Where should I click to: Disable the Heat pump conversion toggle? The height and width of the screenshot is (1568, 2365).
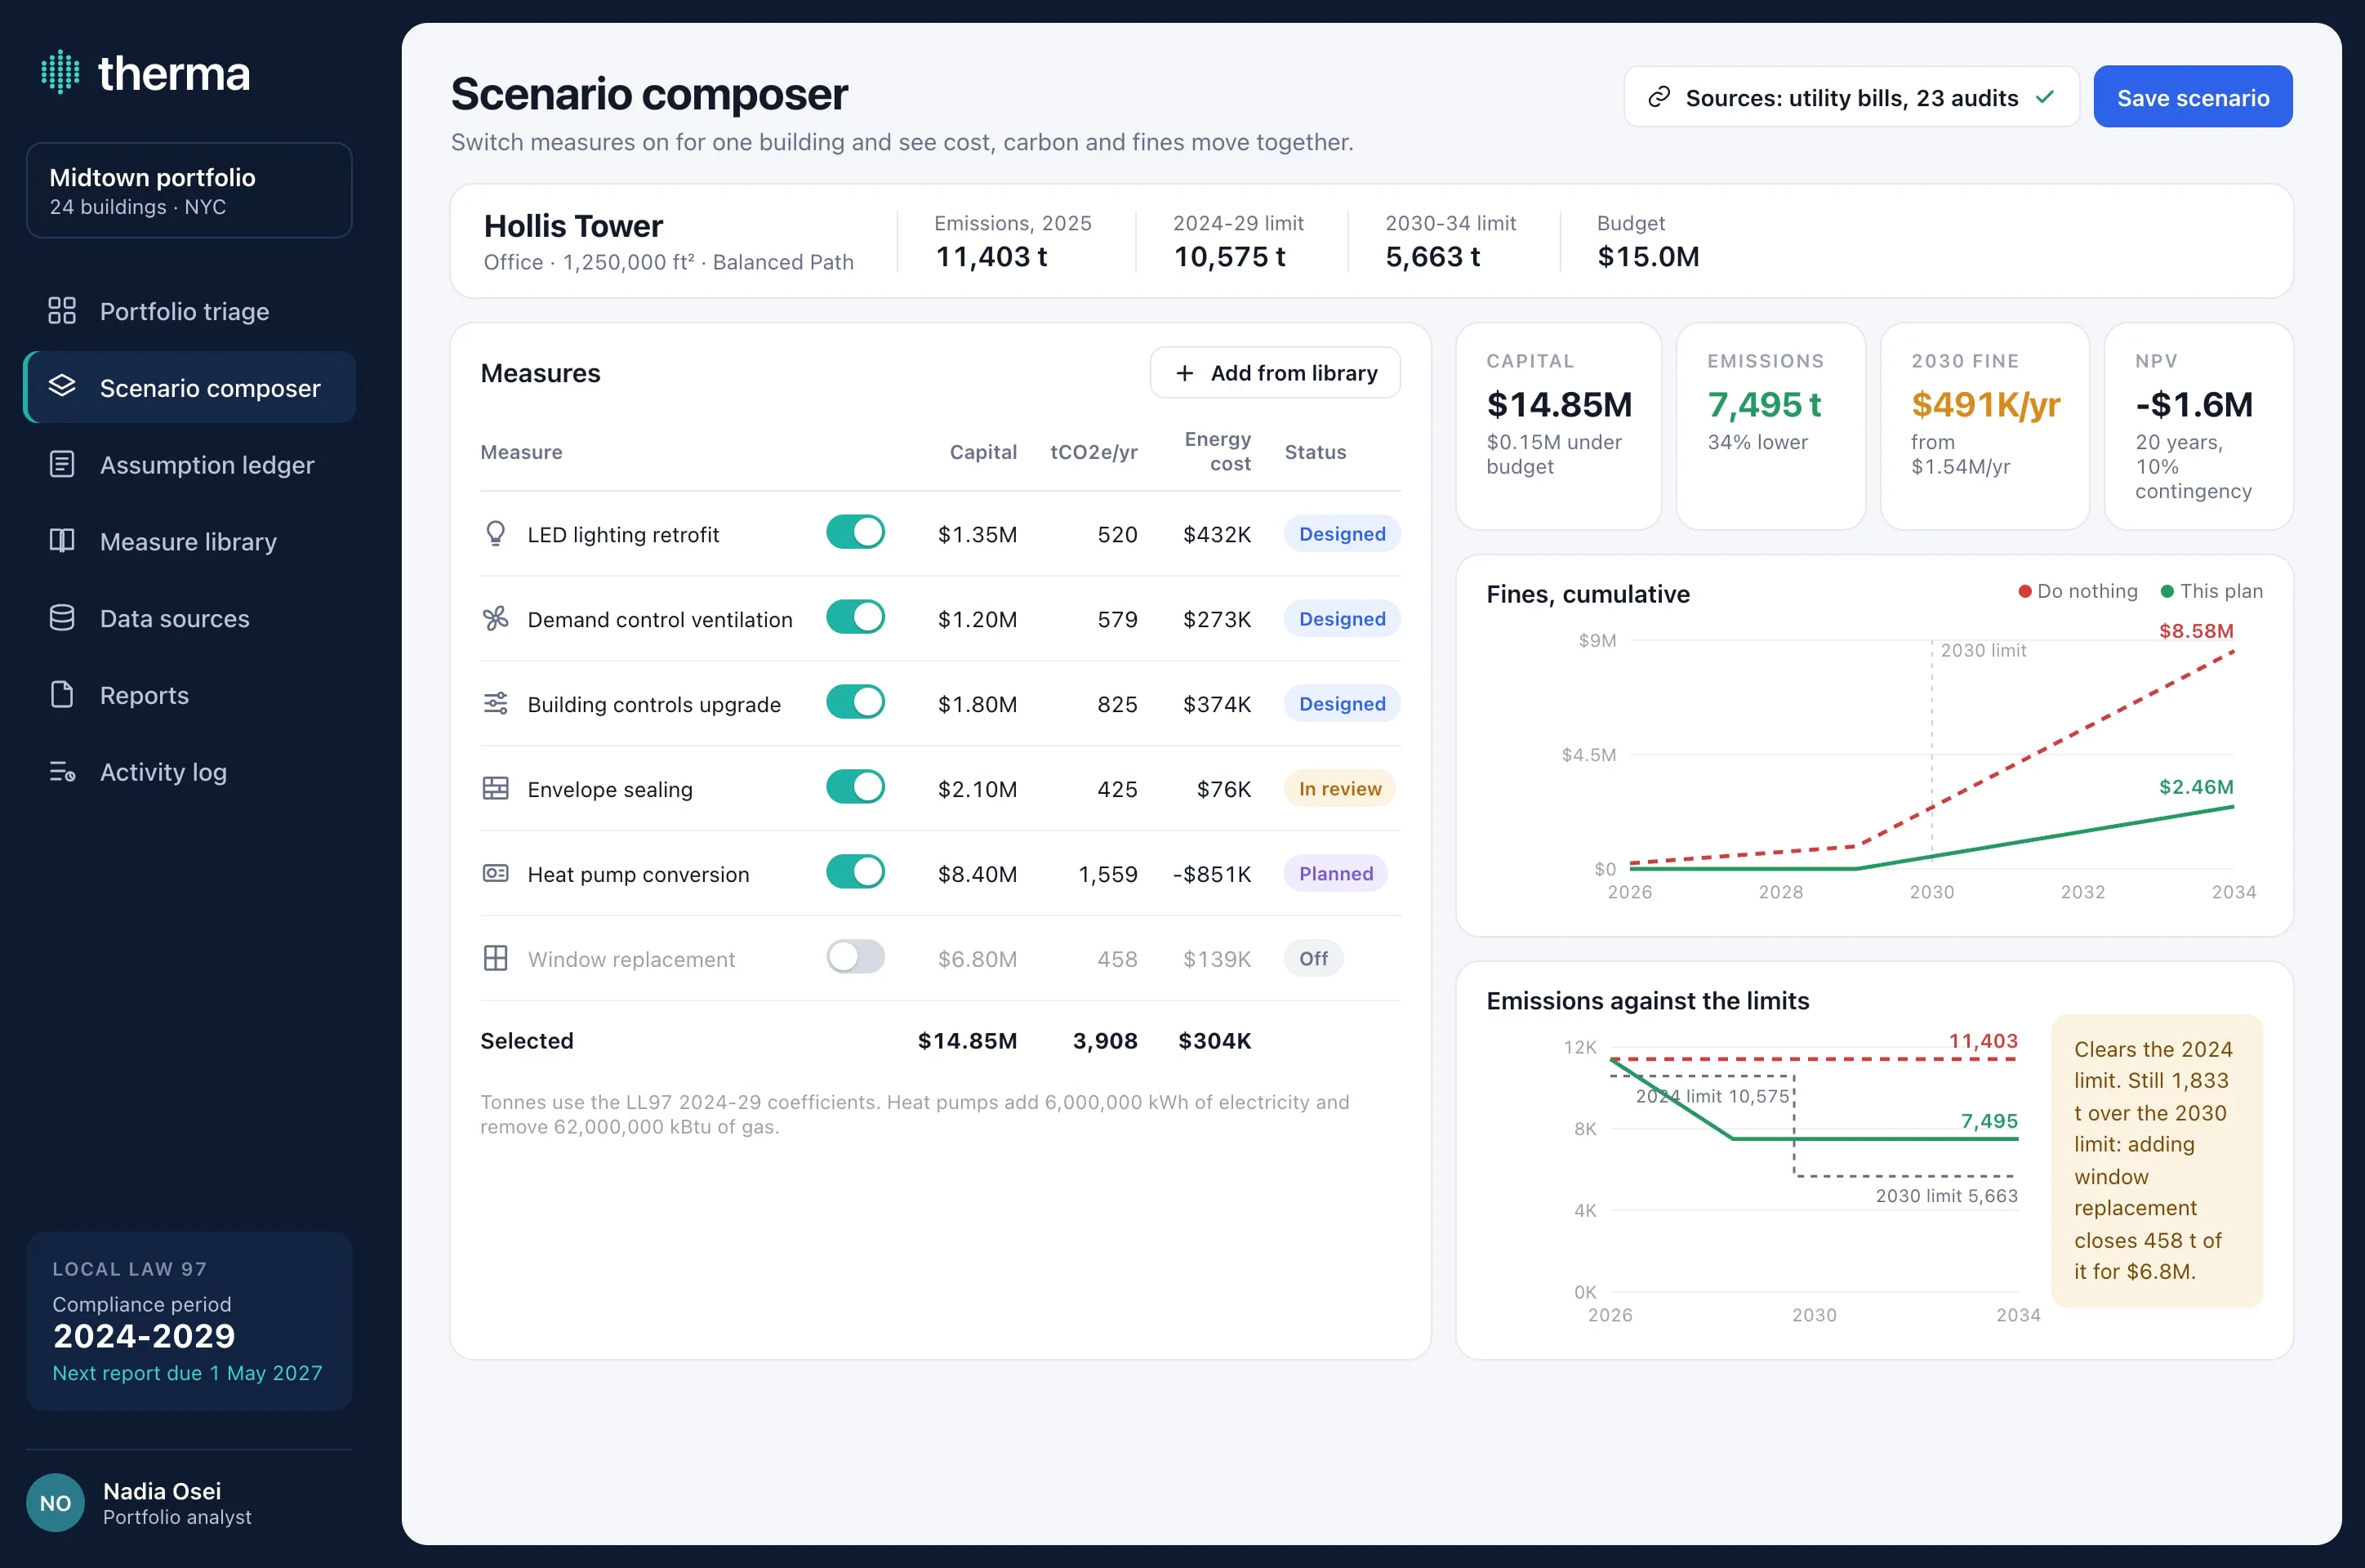pyautogui.click(x=855, y=873)
